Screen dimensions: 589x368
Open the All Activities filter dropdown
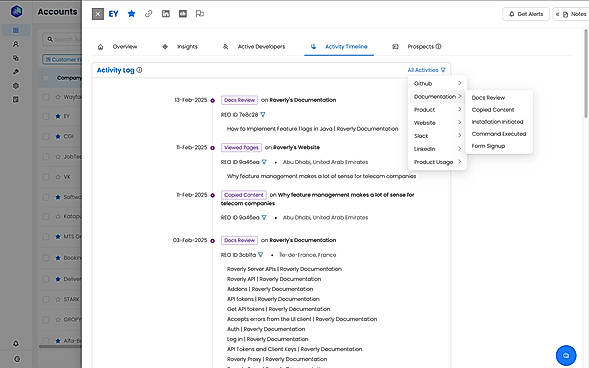click(x=426, y=70)
